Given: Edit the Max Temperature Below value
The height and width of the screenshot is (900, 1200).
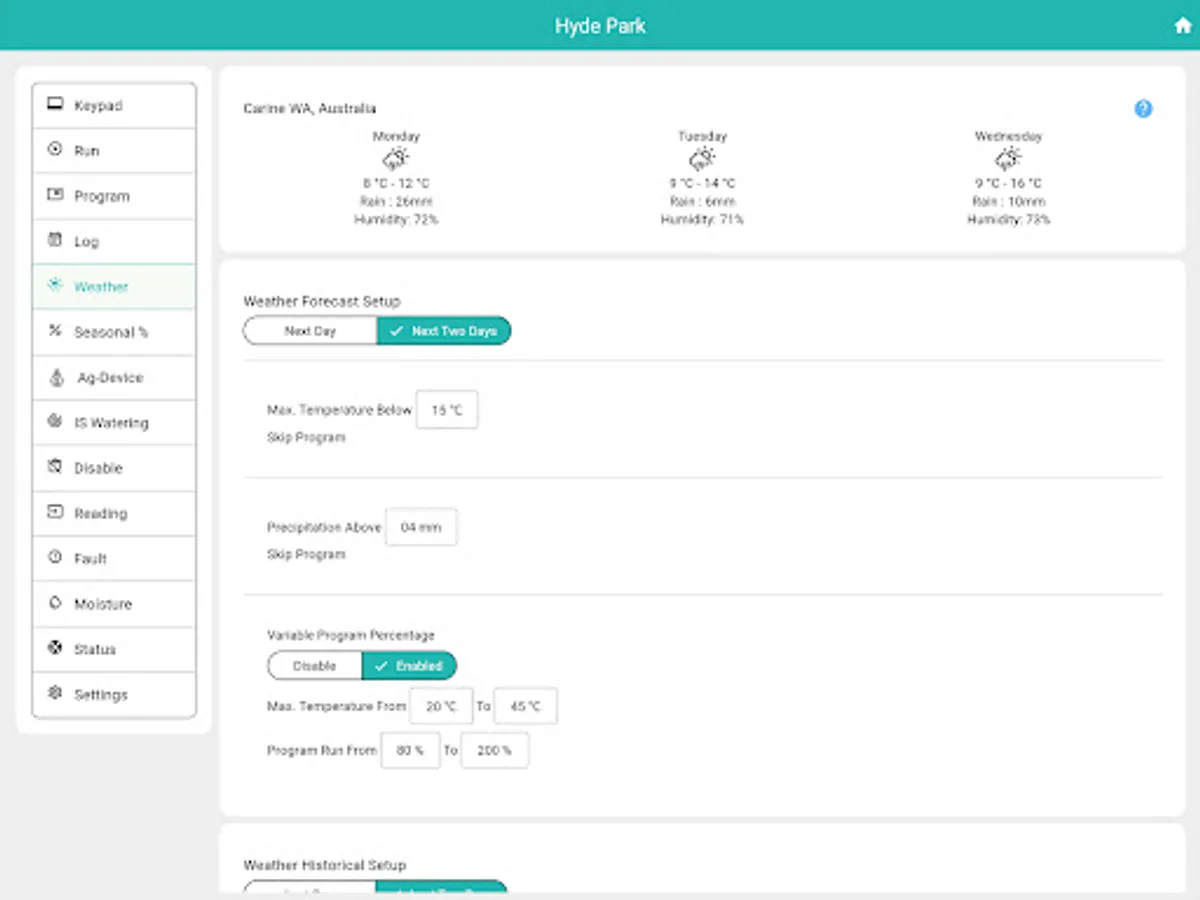Looking at the screenshot, I should pyautogui.click(x=447, y=409).
